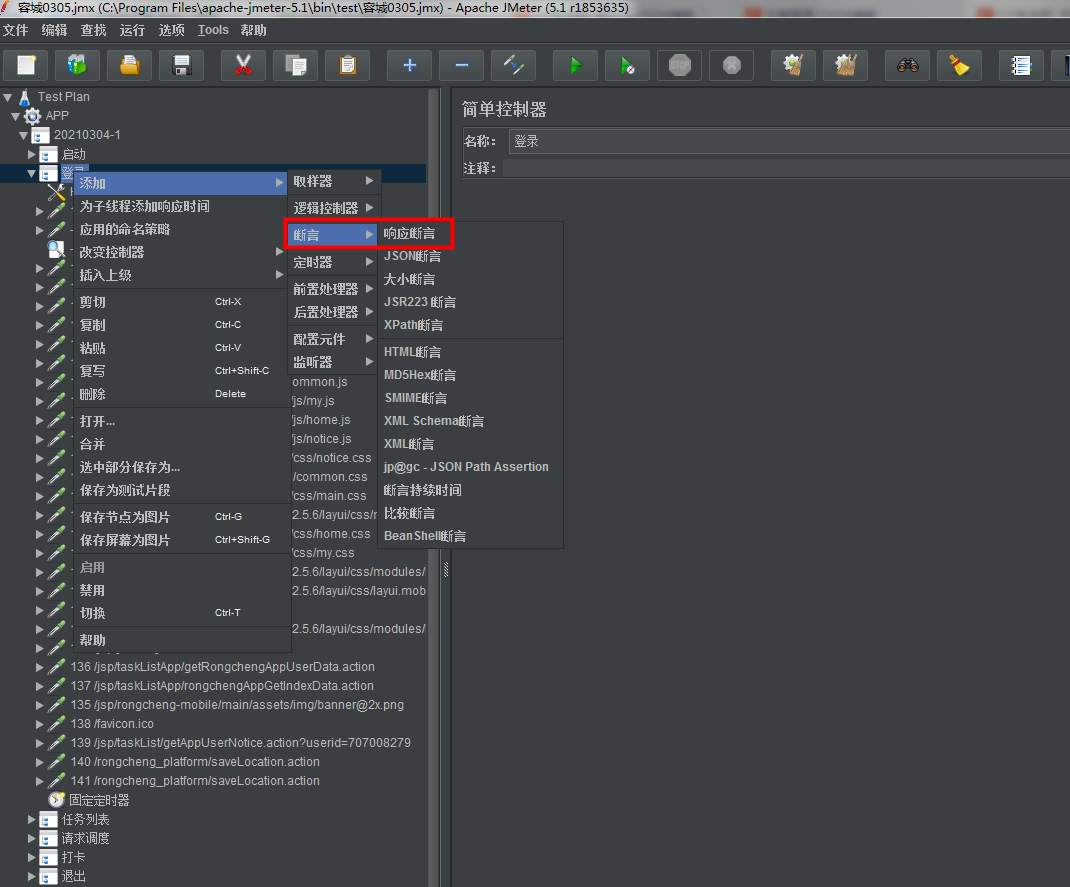Select the Test Plan flask icon
Image resolution: width=1070 pixels, height=887 pixels.
click(25, 97)
